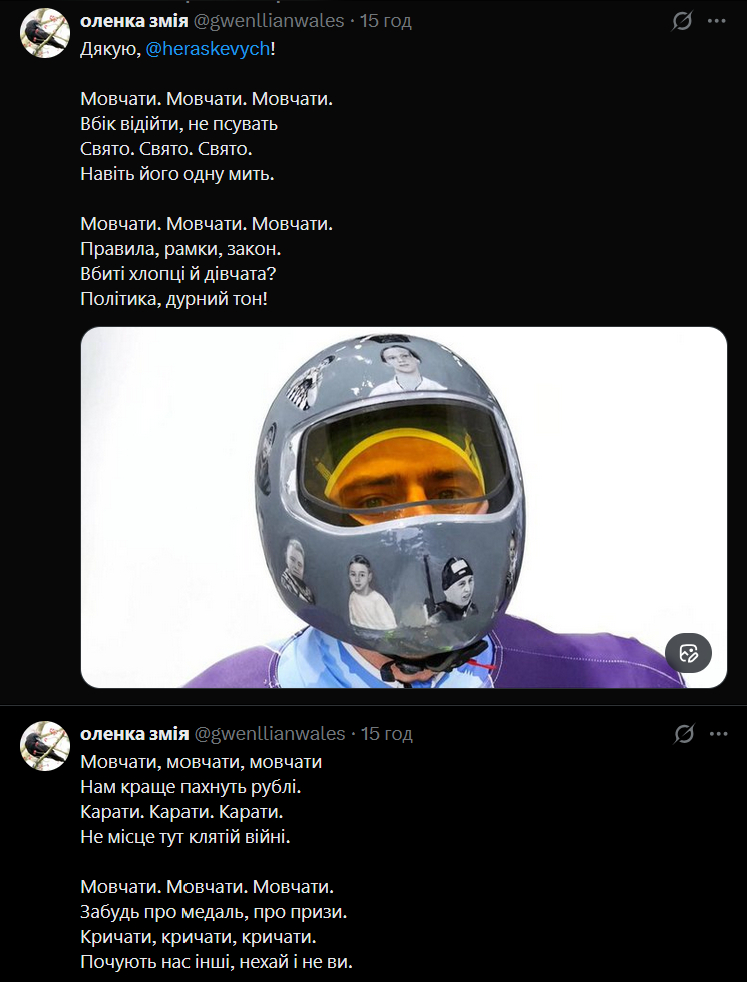Click the second post's name оленка змія
This screenshot has height=983, width=747.
click(x=133, y=734)
